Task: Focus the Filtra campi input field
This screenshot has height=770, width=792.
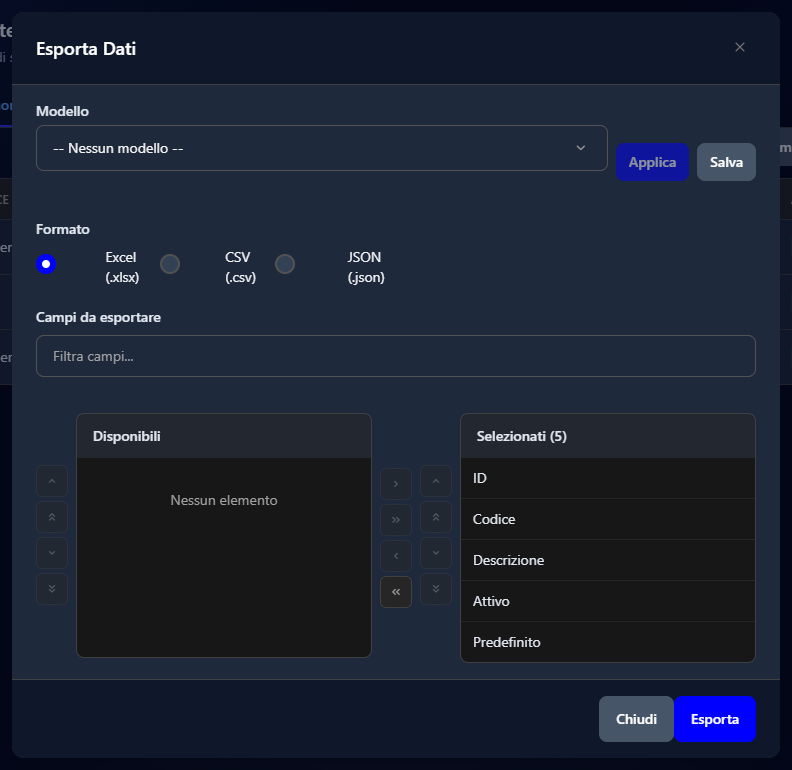Action: [395, 356]
